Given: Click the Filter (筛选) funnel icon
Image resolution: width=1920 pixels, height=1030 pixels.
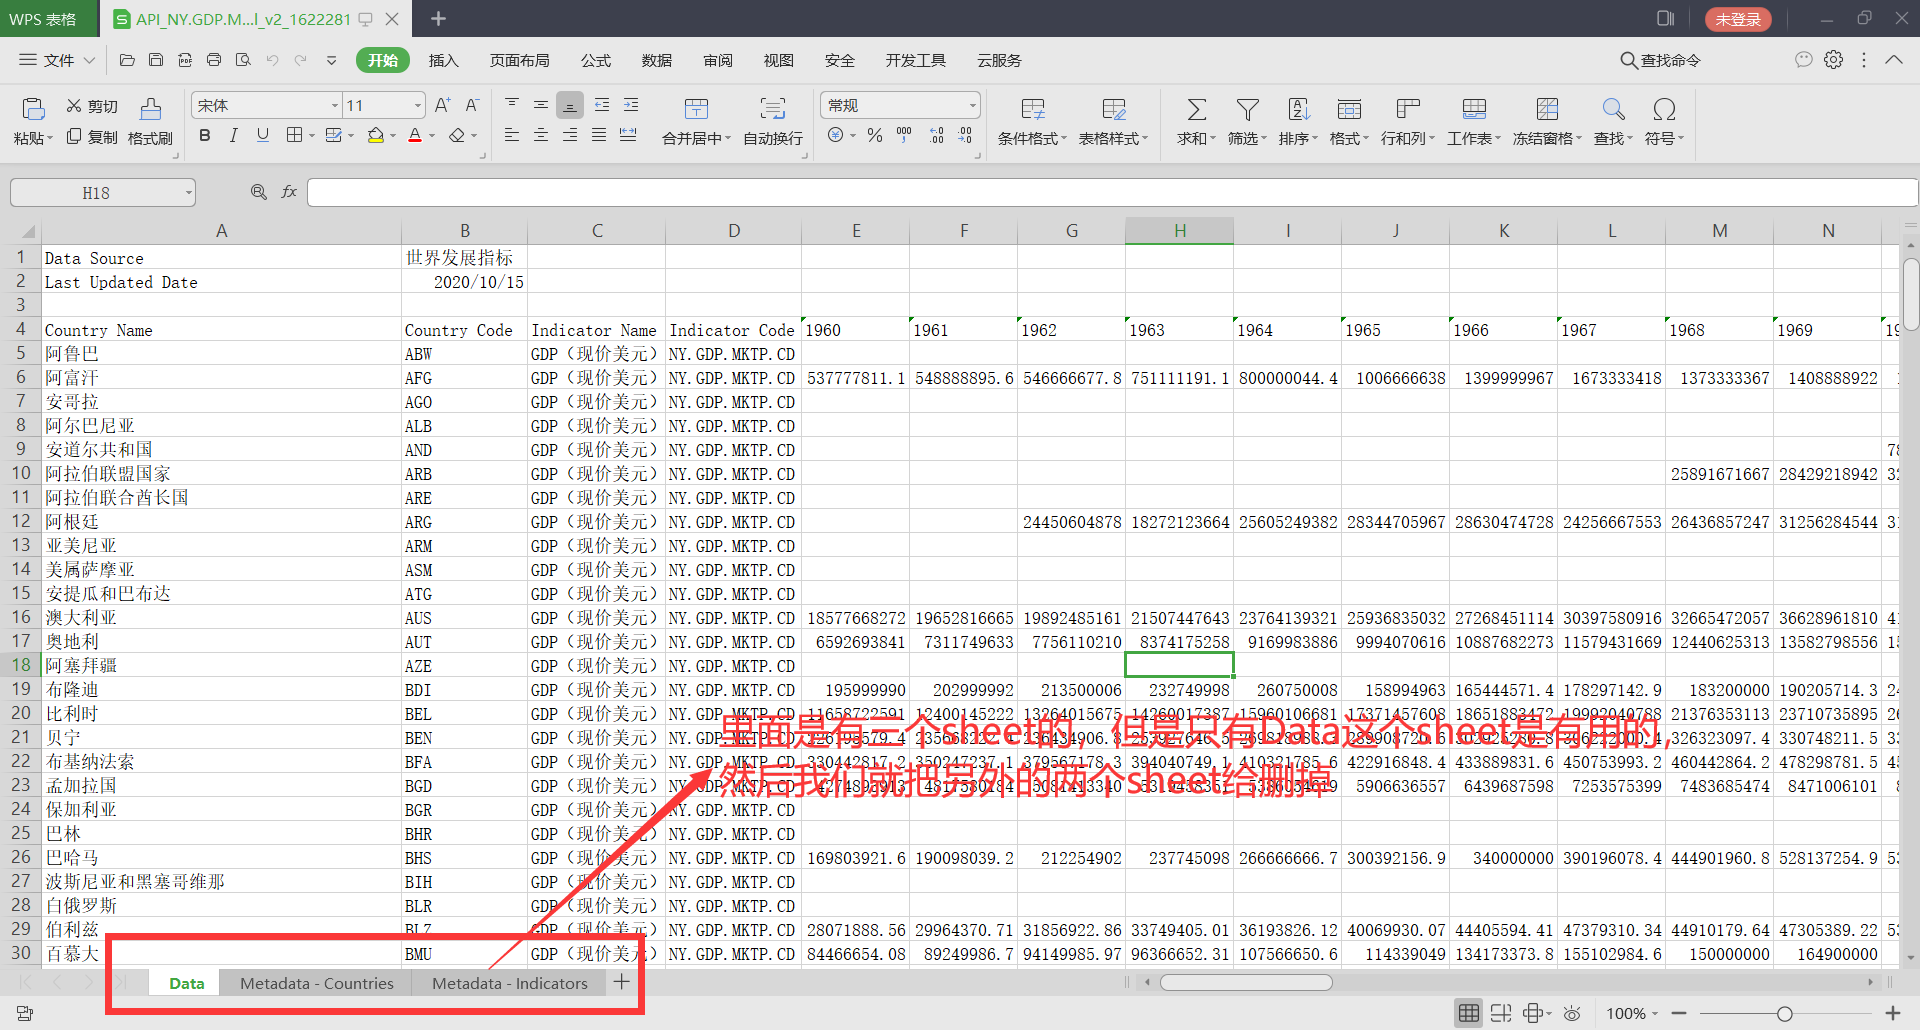Looking at the screenshot, I should point(1247,109).
